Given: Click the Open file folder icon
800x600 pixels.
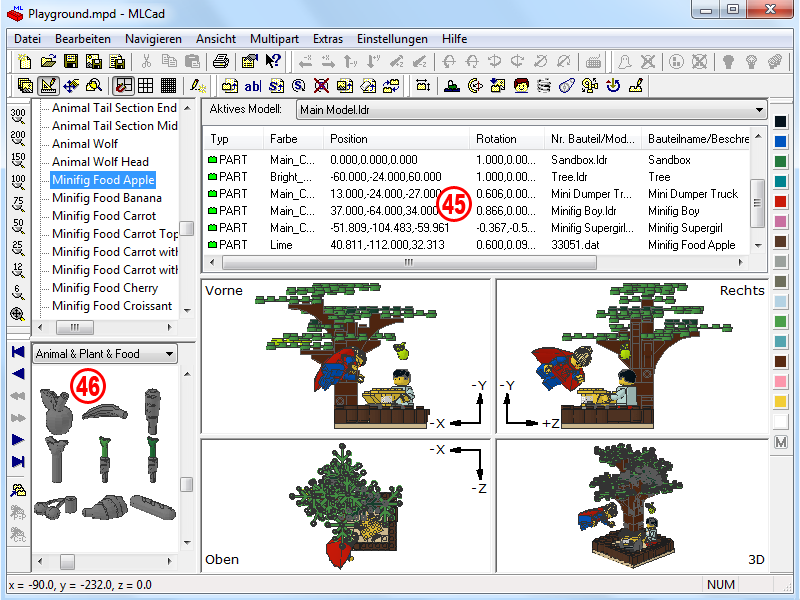Looking at the screenshot, I should pos(48,62).
